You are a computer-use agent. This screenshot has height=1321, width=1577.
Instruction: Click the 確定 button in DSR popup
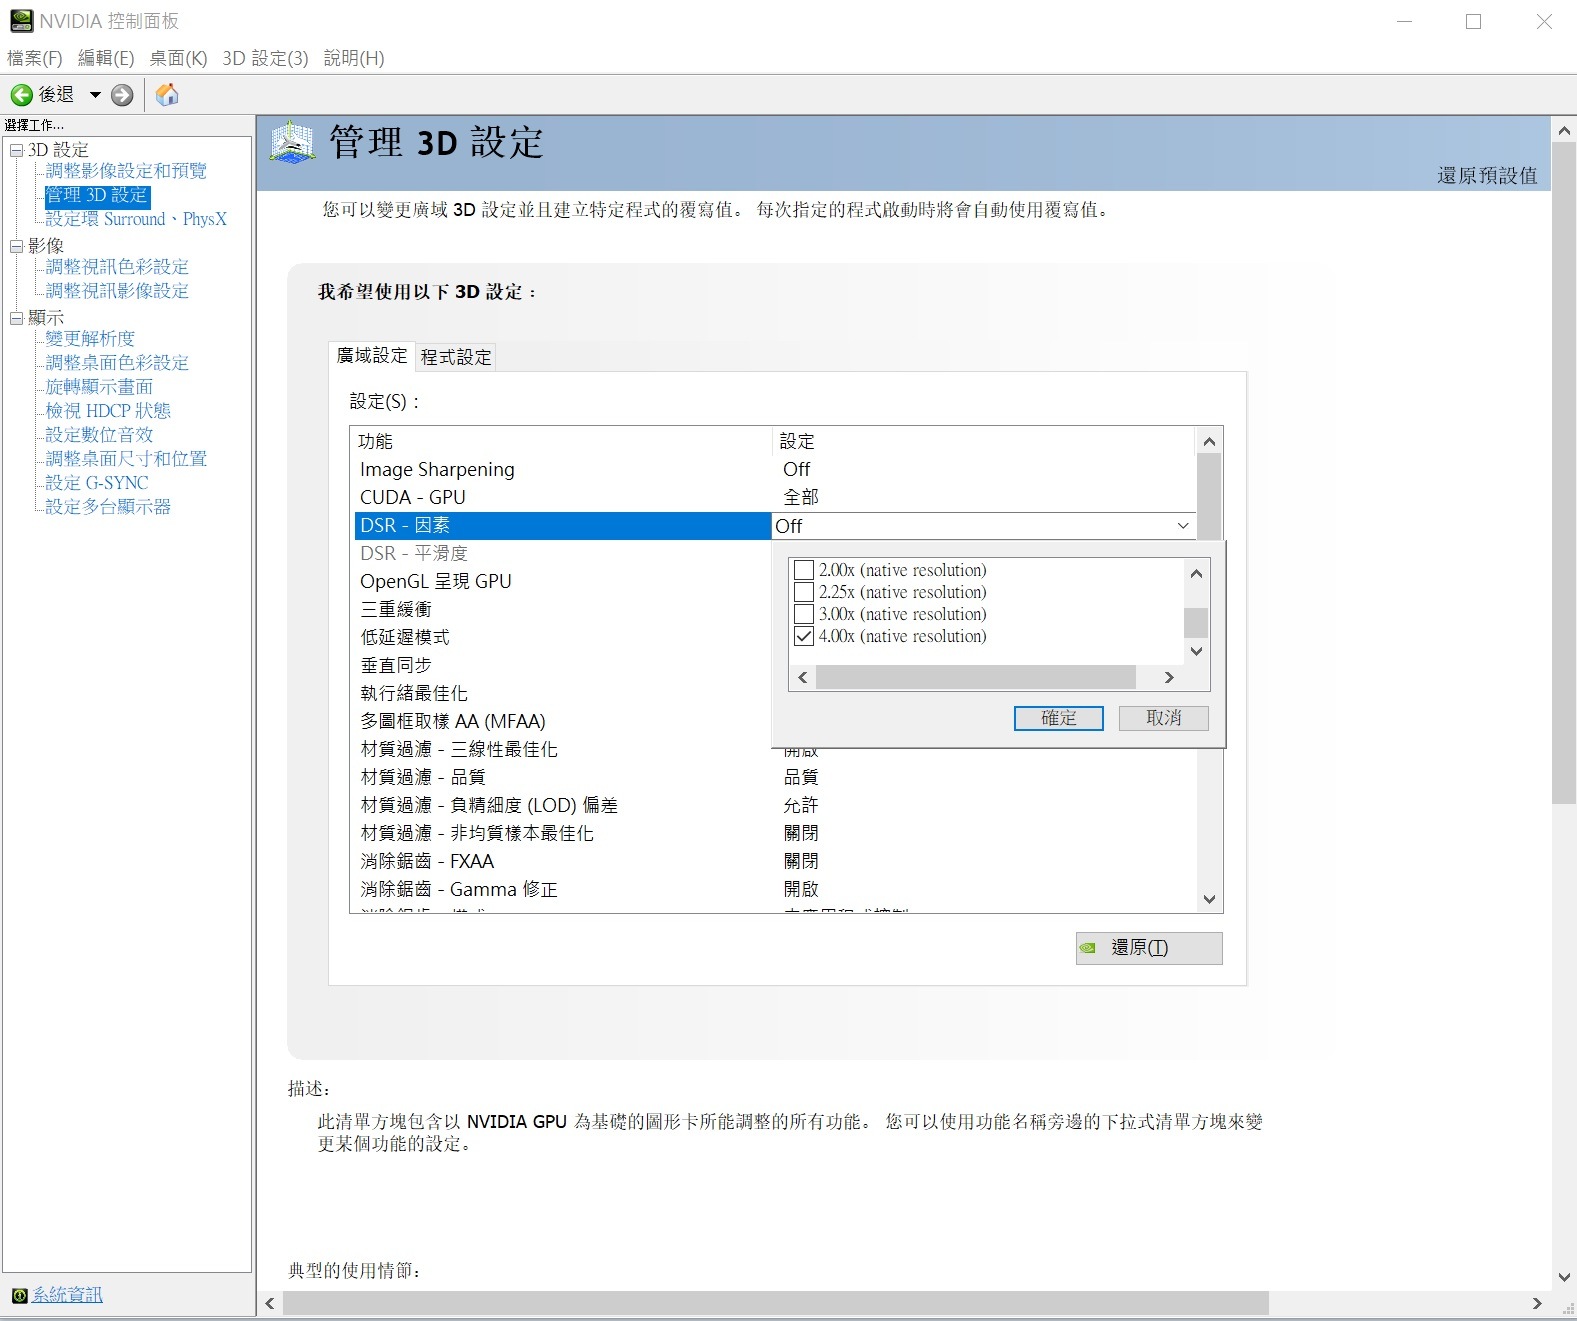point(1058,718)
